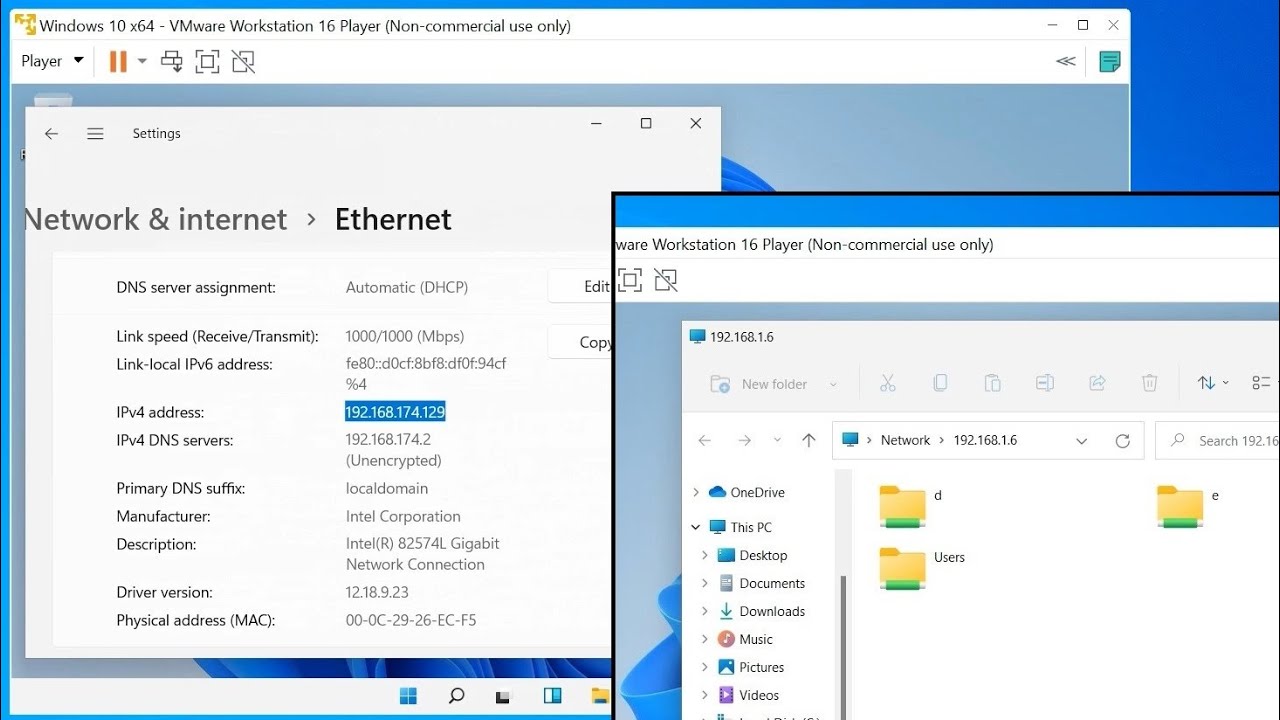This screenshot has width=1280, height=720.
Task: Expand the Desktop tree node
Action: [704, 555]
